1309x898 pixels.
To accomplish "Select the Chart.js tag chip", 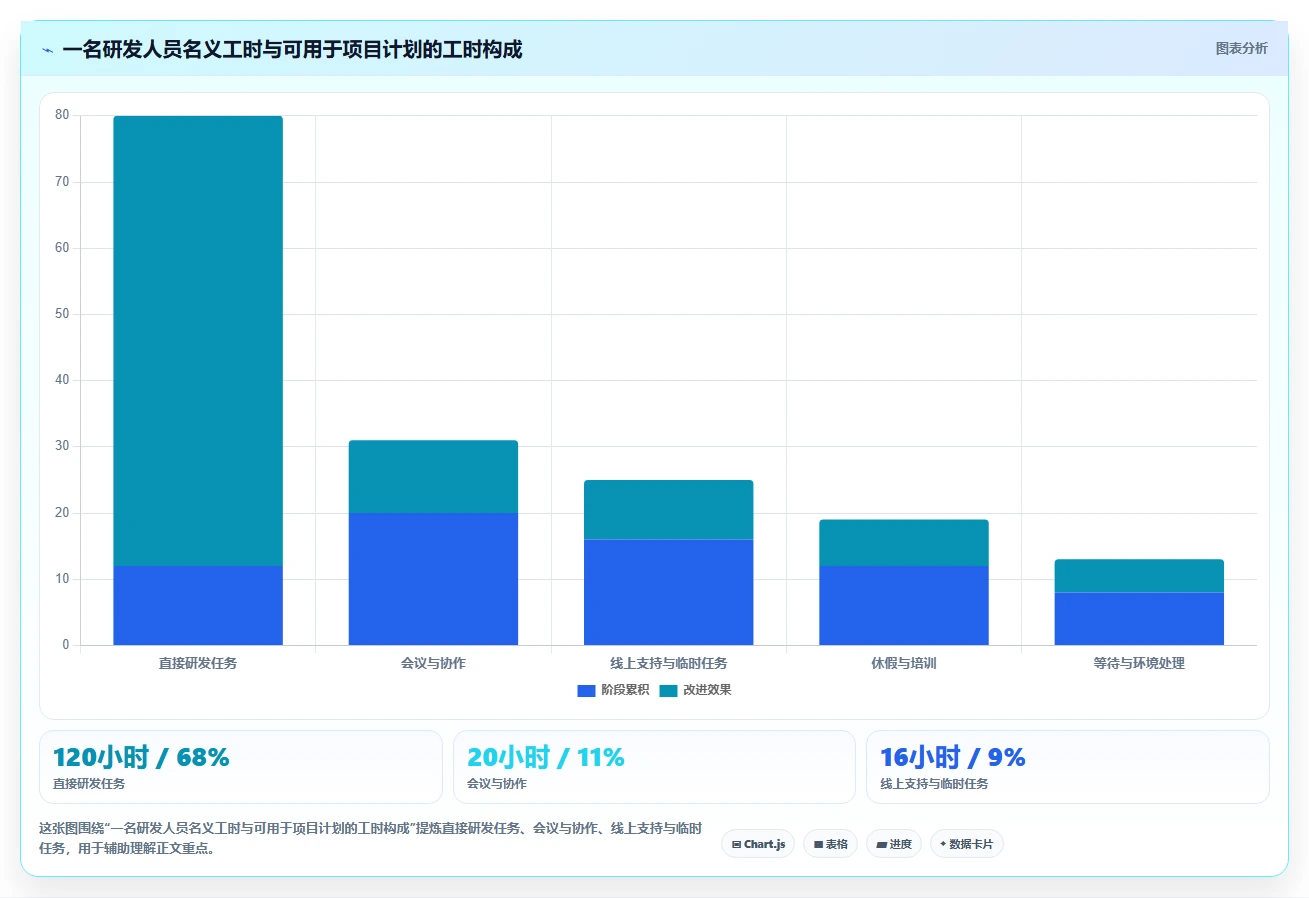I will pyautogui.click(x=758, y=844).
